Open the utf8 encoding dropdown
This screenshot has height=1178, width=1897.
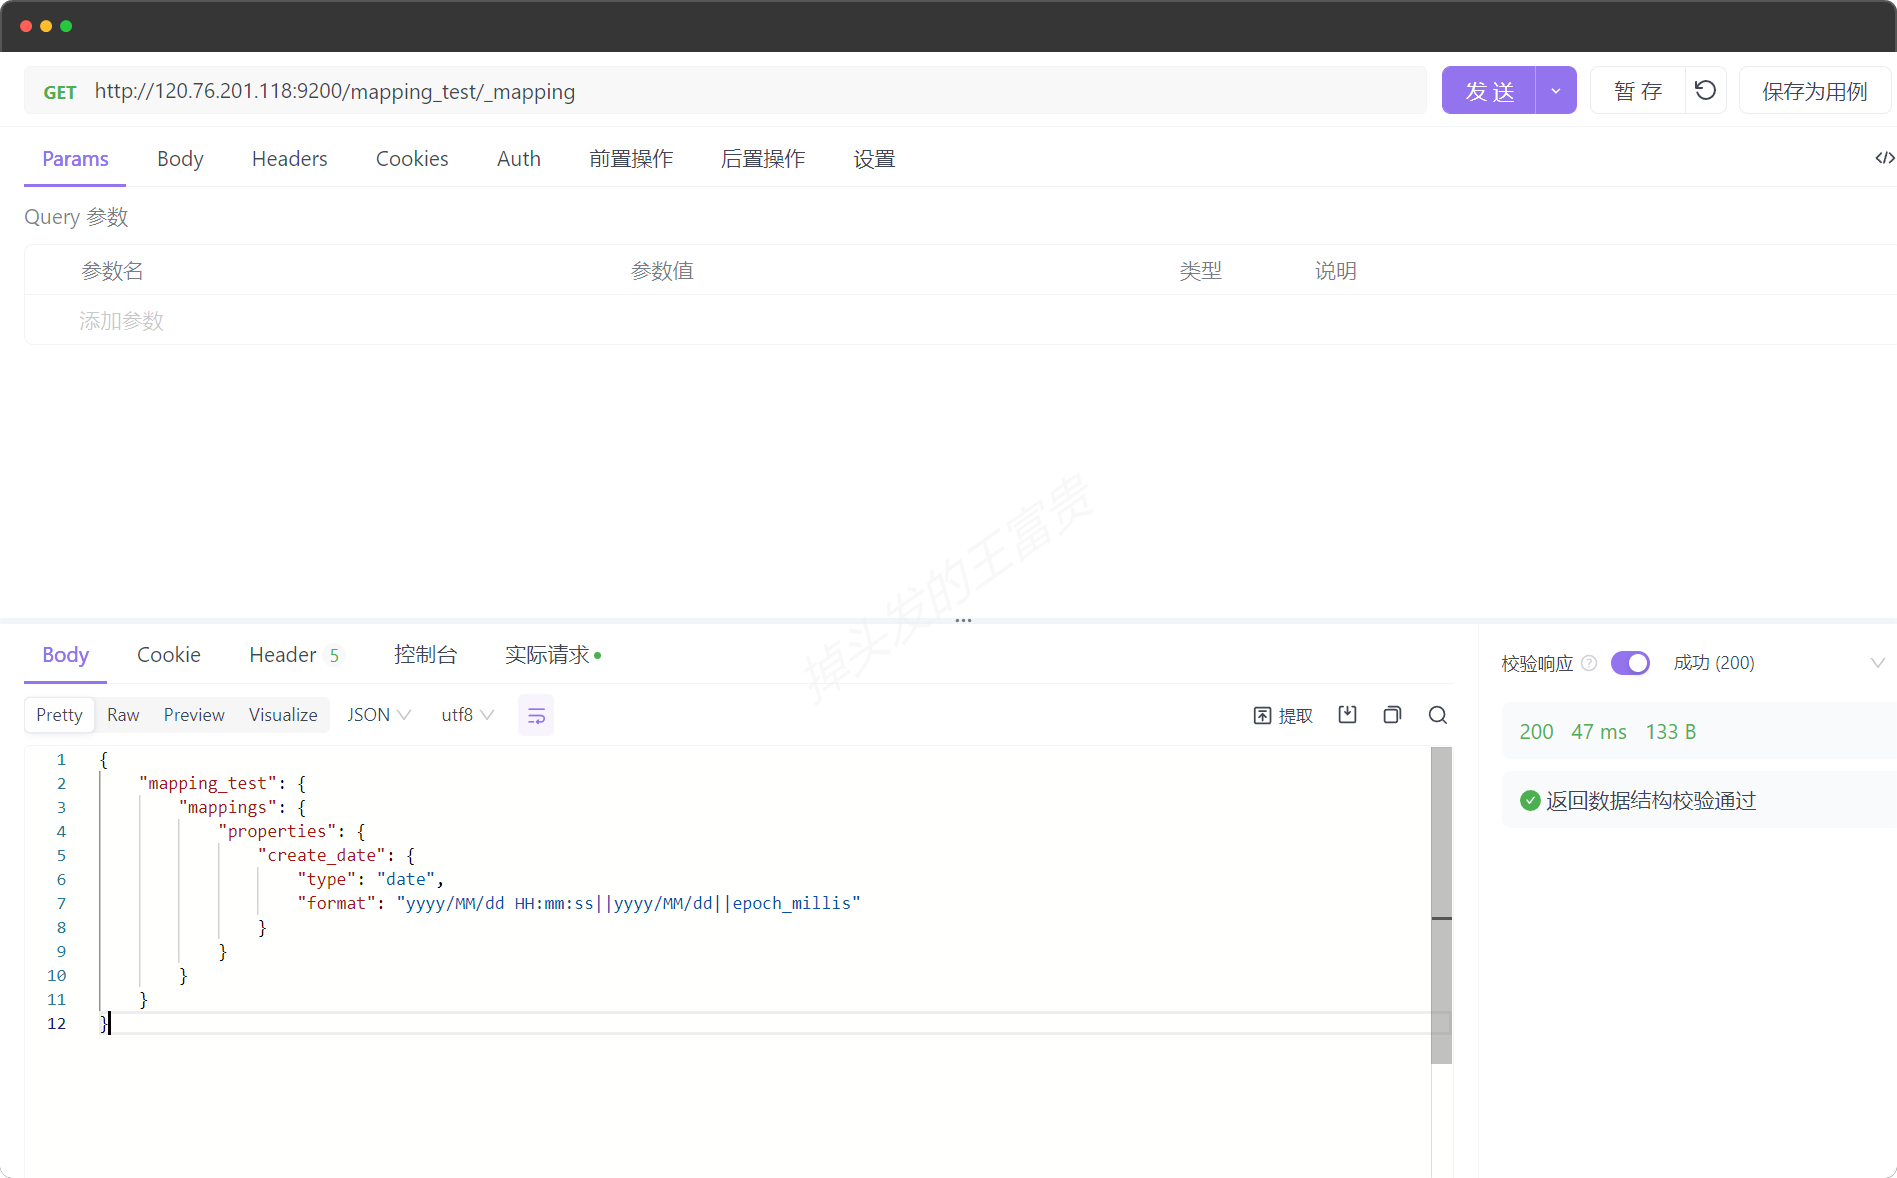(467, 715)
